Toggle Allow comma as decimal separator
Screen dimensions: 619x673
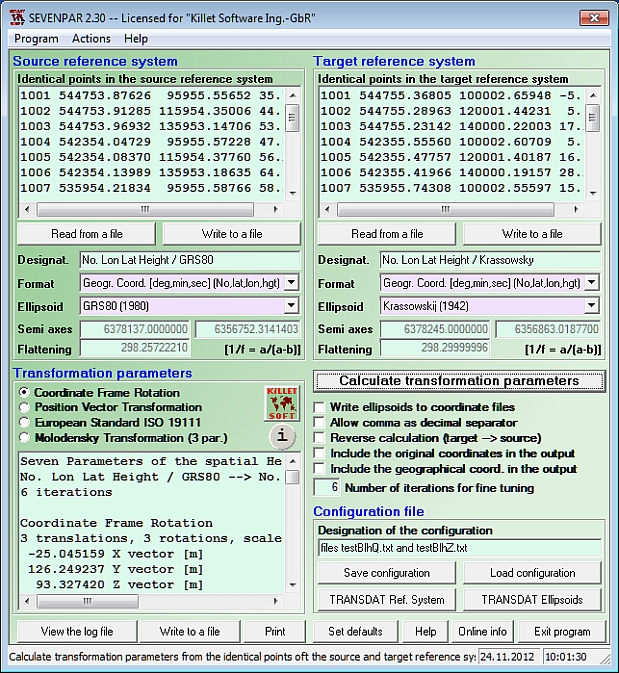click(319, 423)
